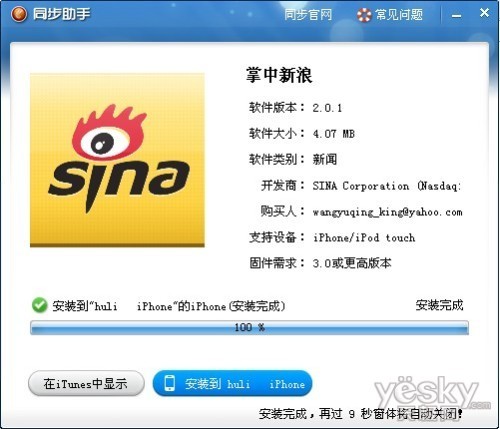Close the 同步助手 window
The width and height of the screenshot is (500, 429).
484,13
